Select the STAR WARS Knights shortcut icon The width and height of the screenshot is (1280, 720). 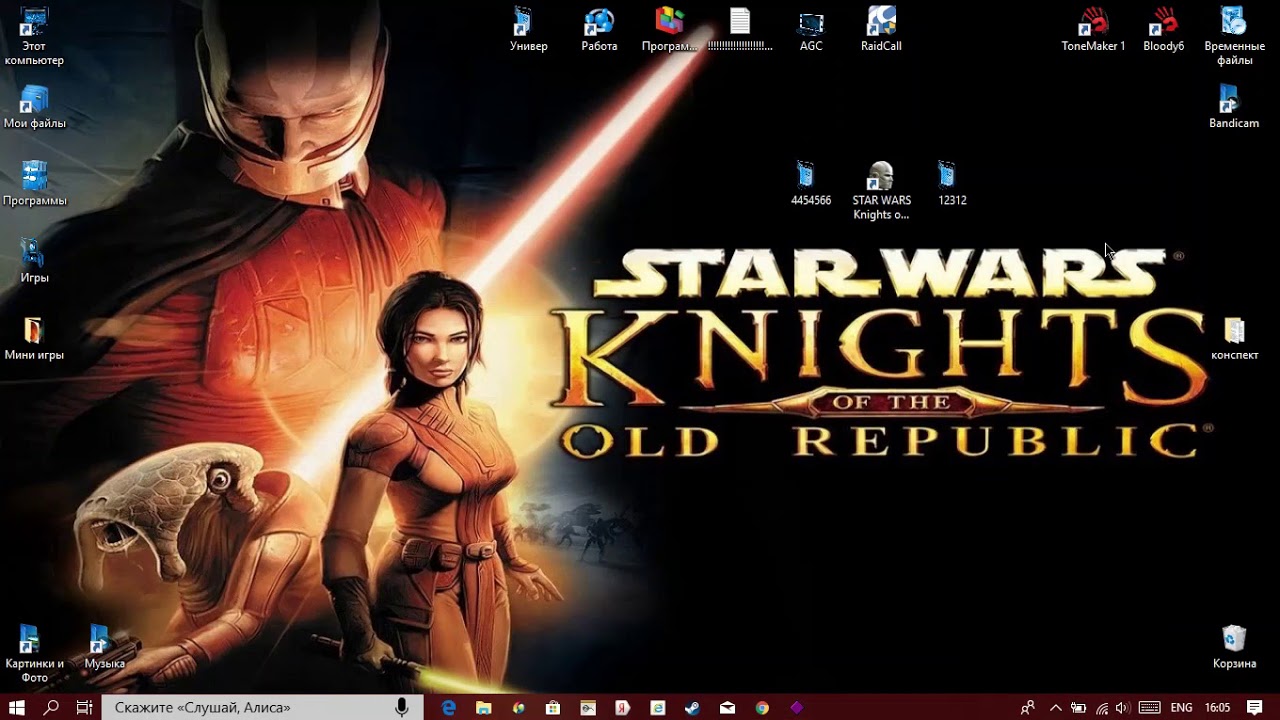pyautogui.click(x=880, y=190)
